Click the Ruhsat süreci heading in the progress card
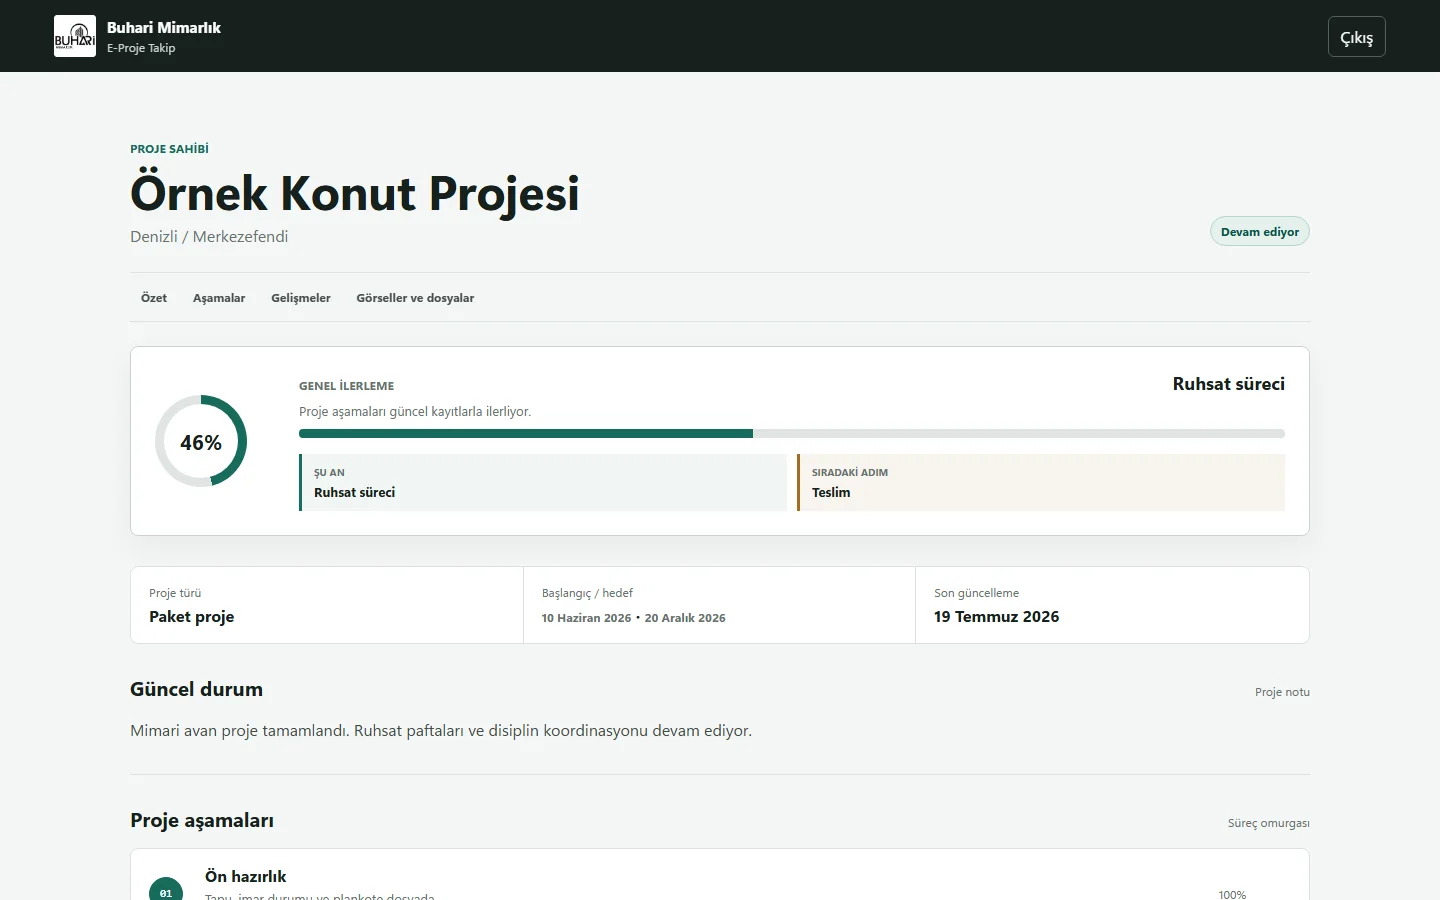The height and width of the screenshot is (900, 1440). (1228, 384)
